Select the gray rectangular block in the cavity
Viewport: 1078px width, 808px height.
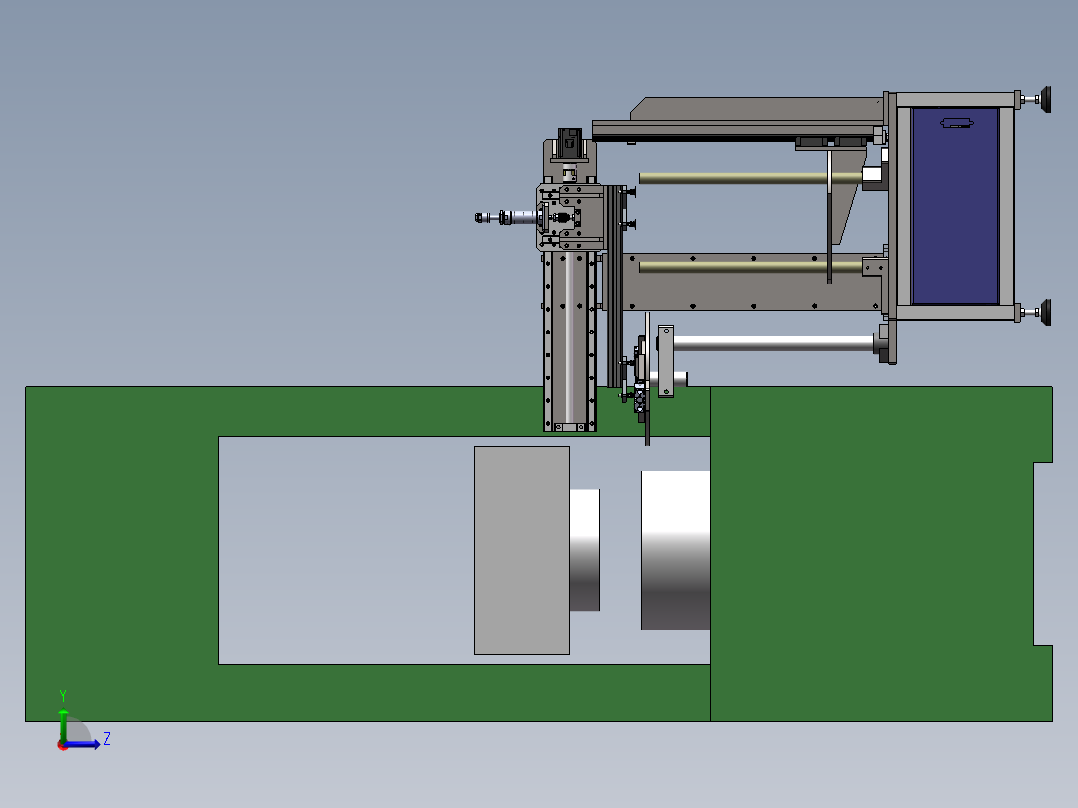coord(522,550)
